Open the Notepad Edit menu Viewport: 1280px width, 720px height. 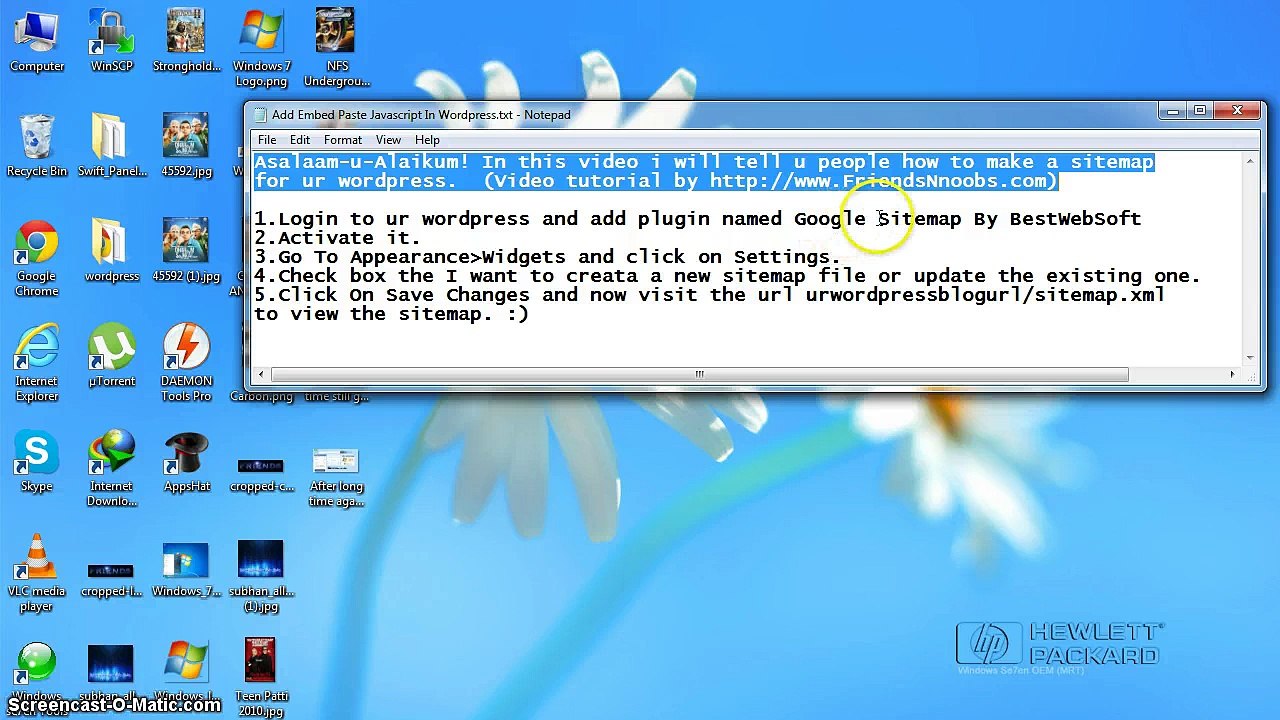click(300, 140)
